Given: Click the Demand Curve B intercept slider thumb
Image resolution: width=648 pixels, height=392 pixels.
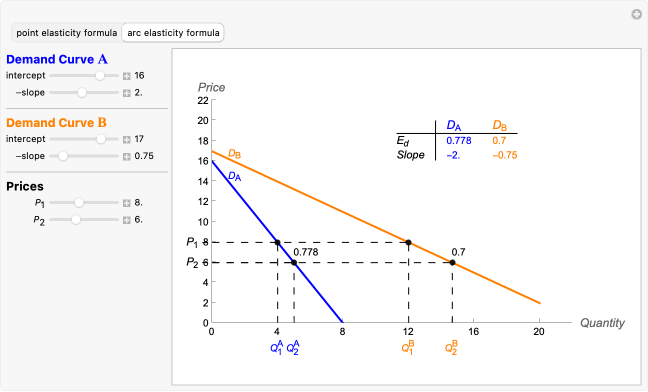Looking at the screenshot, I should point(101,139).
